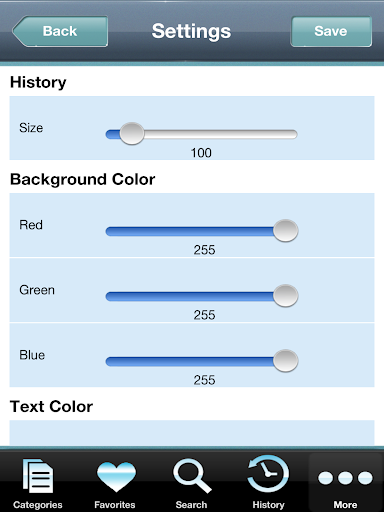Open the History clock icon
384x512 pixels.
click(x=268, y=474)
